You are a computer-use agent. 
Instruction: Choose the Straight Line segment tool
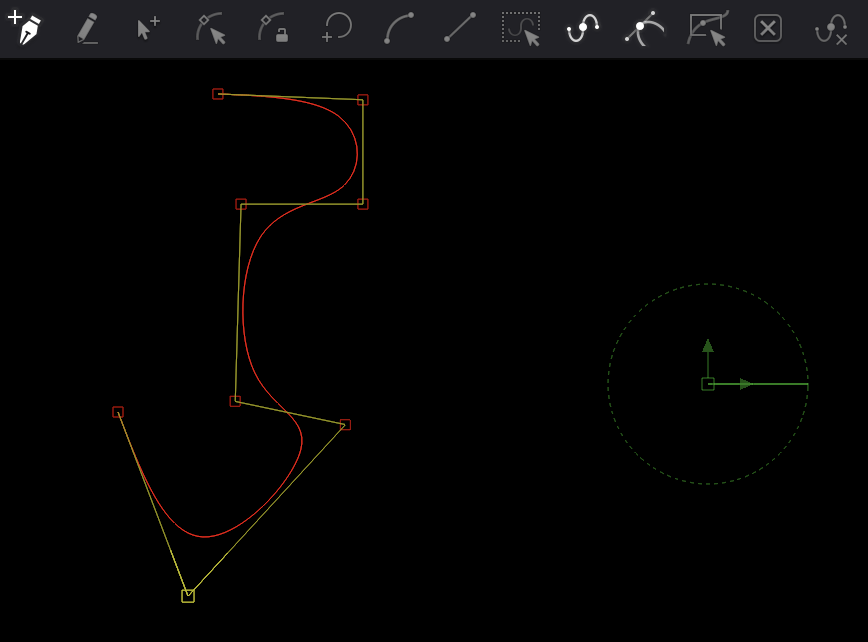point(460,27)
